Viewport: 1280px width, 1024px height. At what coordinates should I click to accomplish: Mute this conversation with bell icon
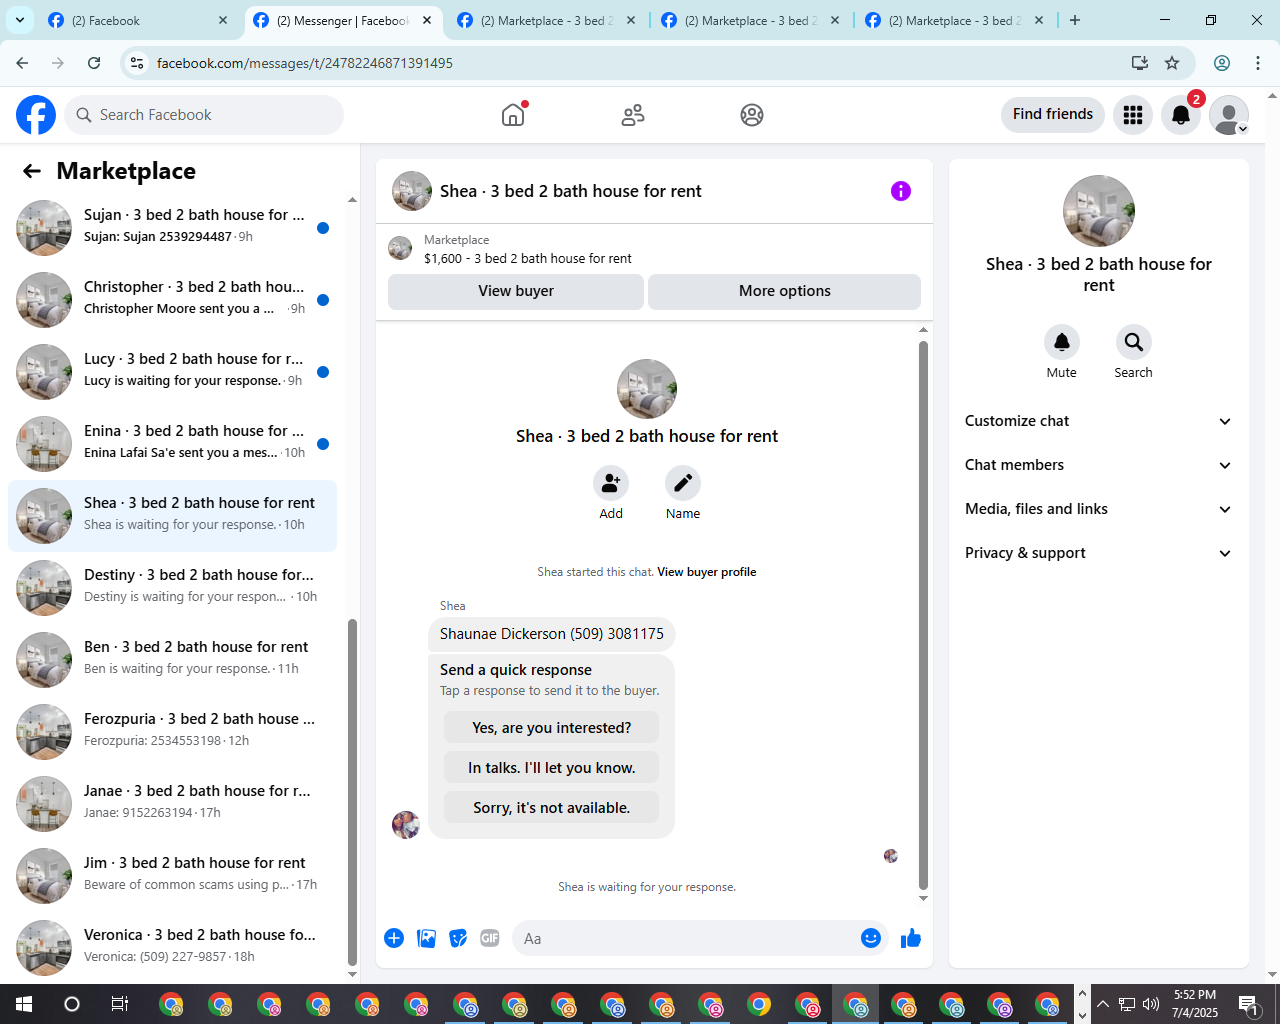(x=1062, y=342)
